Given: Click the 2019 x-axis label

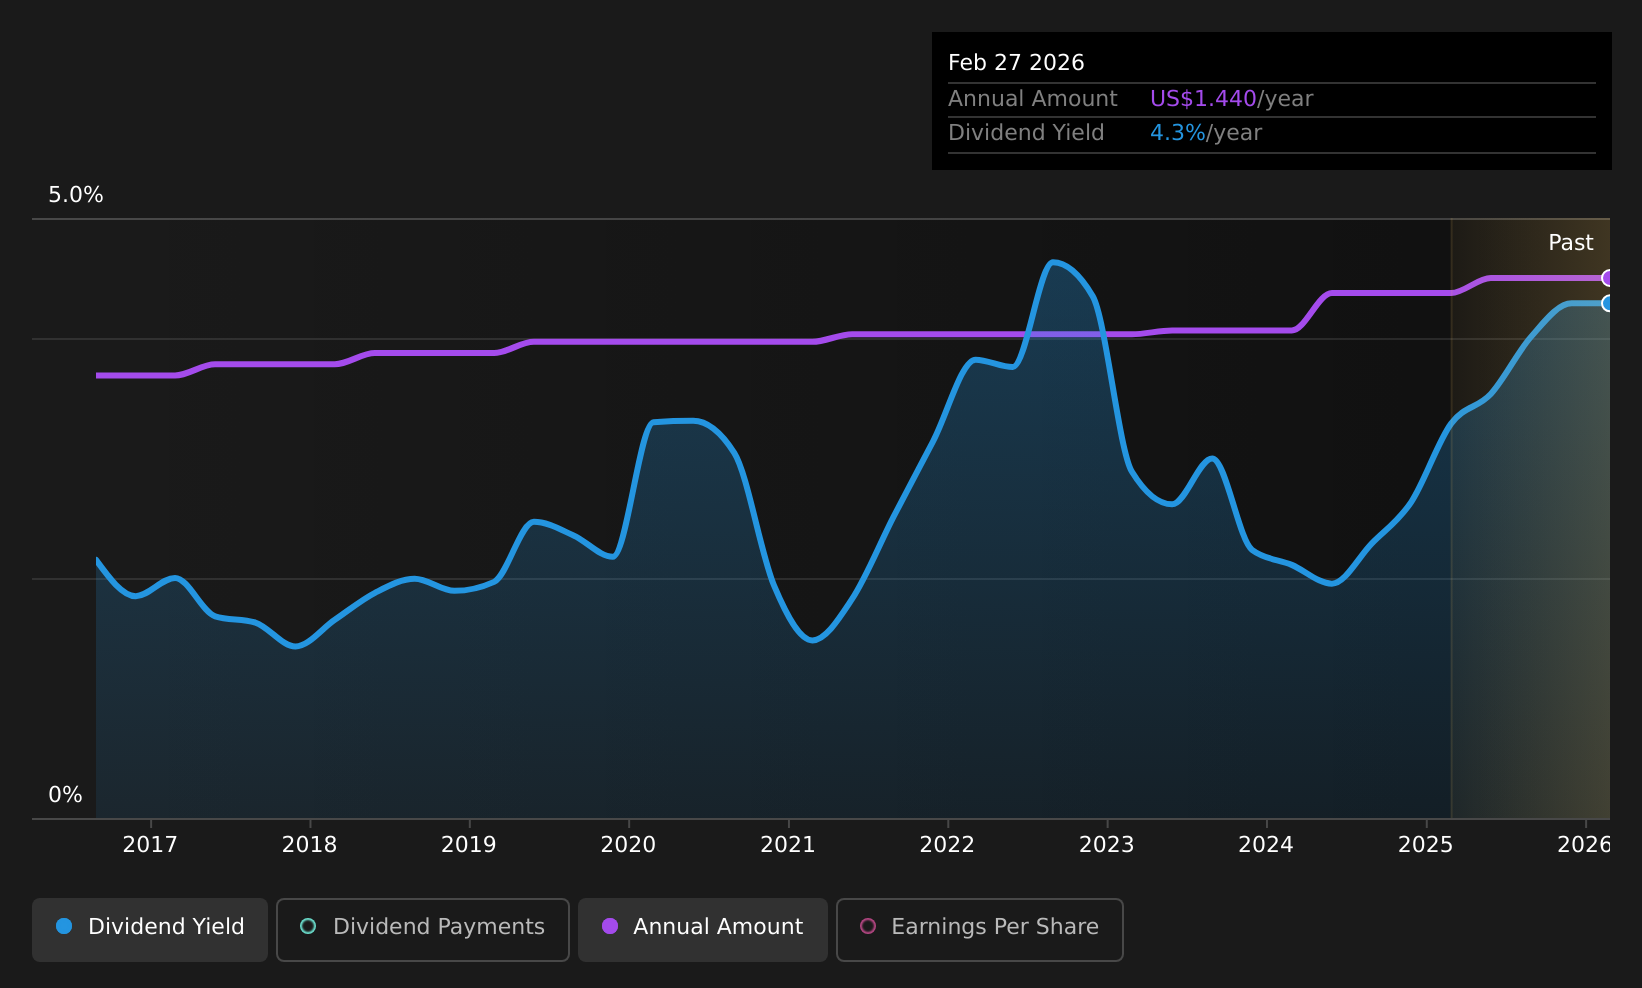Looking at the screenshot, I should pos(469,845).
